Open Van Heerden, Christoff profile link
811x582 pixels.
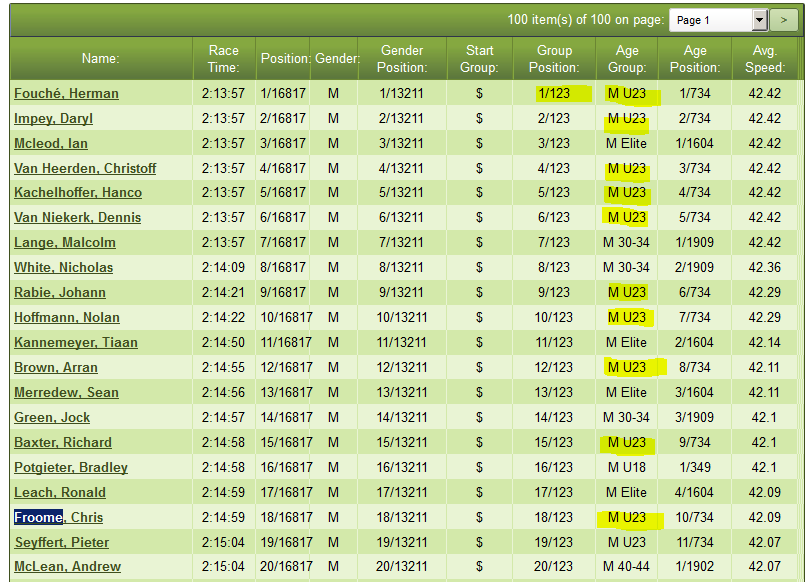click(85, 168)
